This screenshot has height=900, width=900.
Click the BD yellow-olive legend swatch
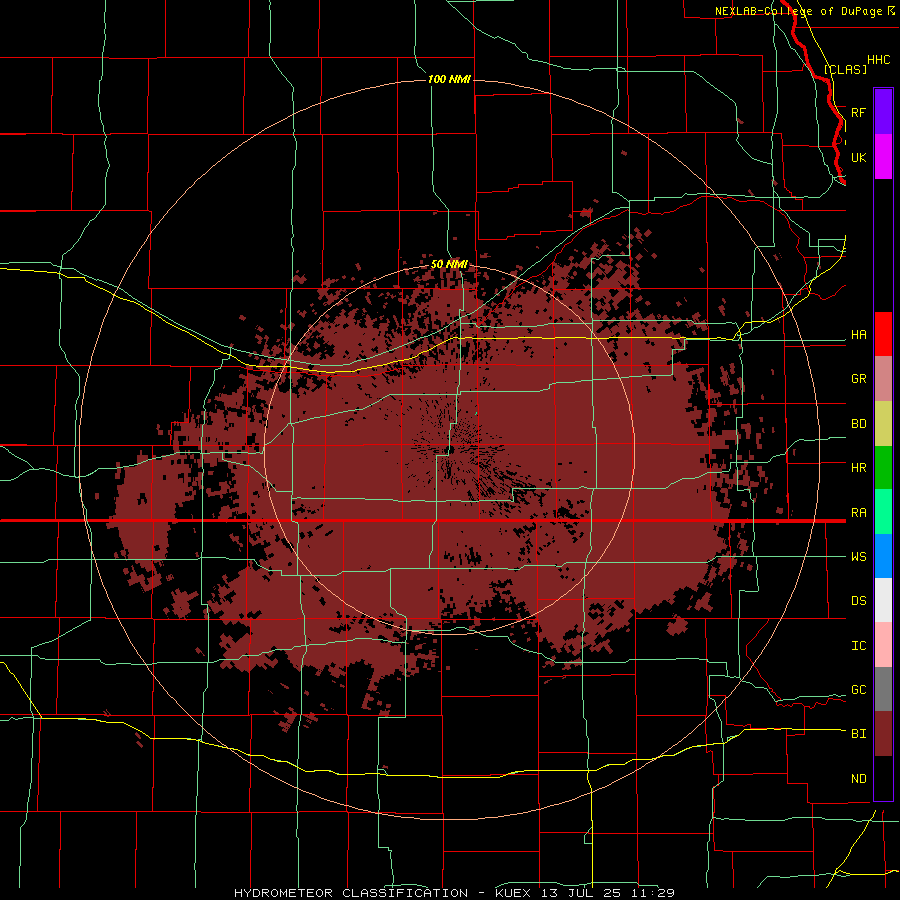click(883, 424)
